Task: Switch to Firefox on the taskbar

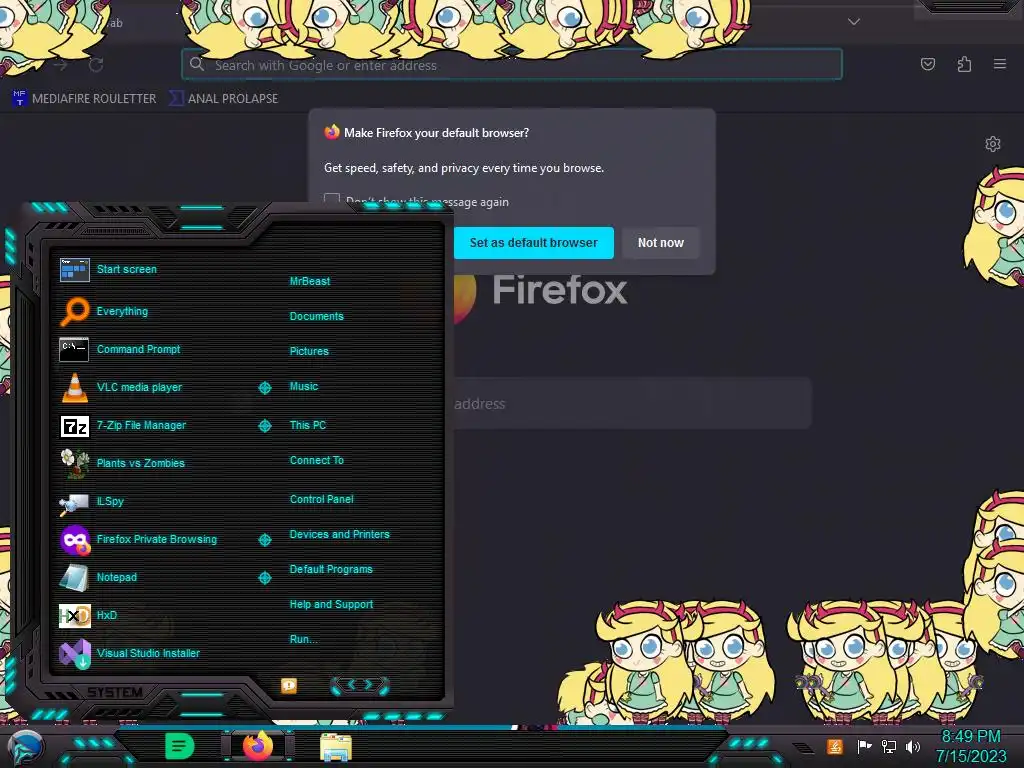Action: (x=258, y=746)
